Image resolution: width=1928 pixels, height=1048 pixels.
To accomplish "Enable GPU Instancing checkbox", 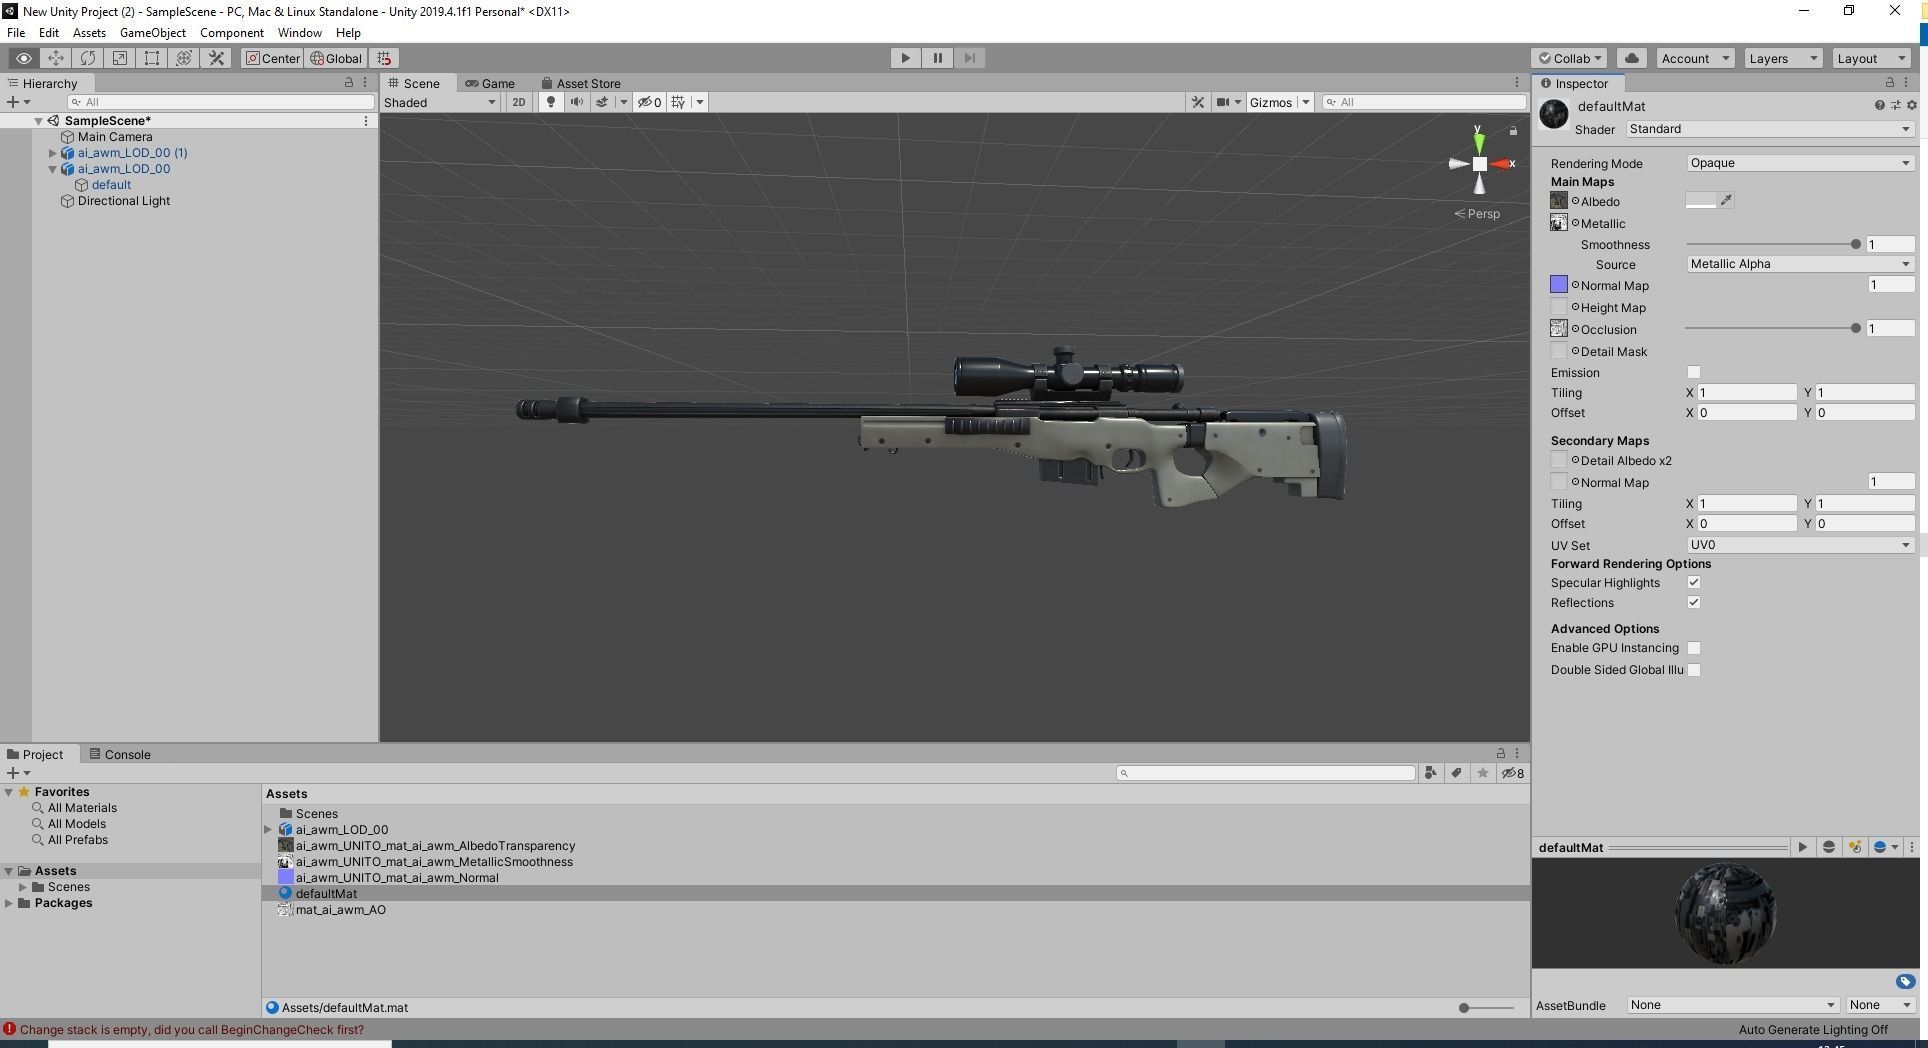I will click(x=1694, y=647).
